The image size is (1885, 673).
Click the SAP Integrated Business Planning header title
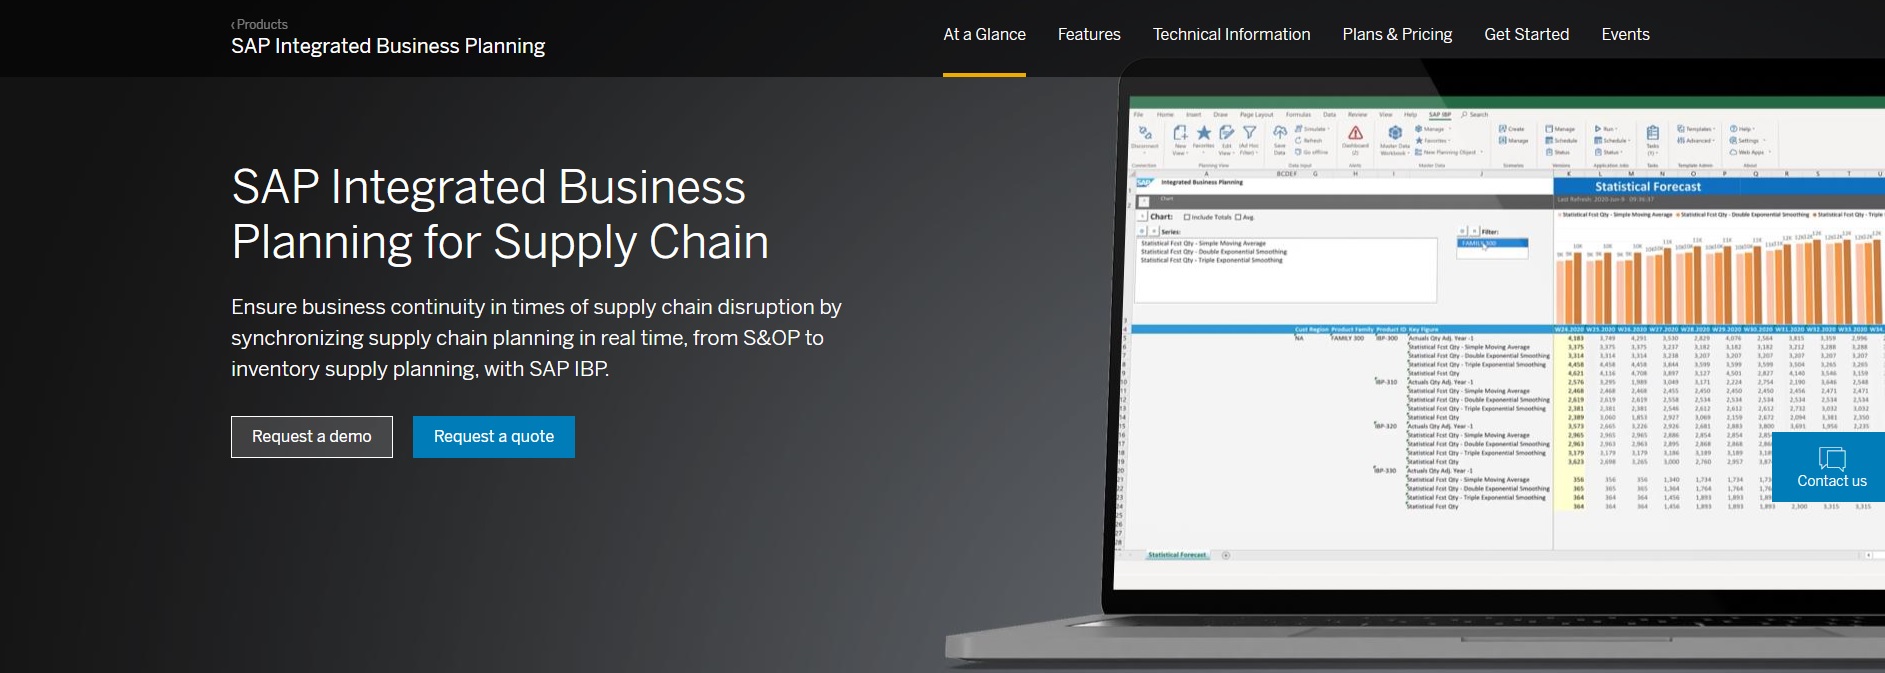[388, 46]
